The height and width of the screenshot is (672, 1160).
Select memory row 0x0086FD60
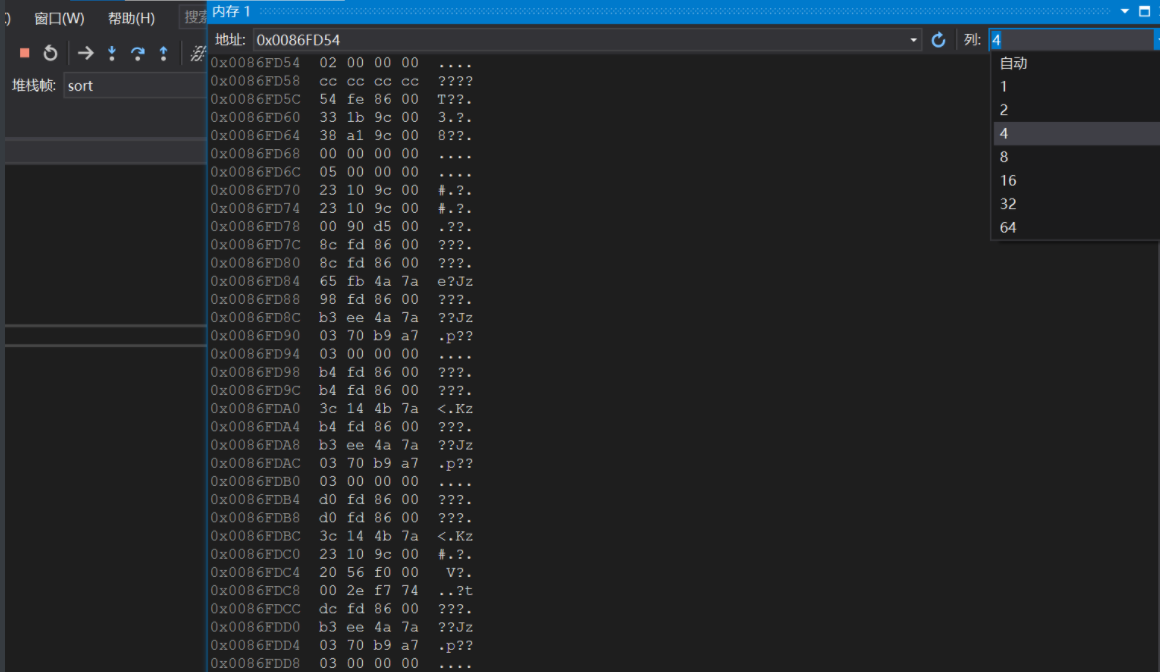pos(341,118)
